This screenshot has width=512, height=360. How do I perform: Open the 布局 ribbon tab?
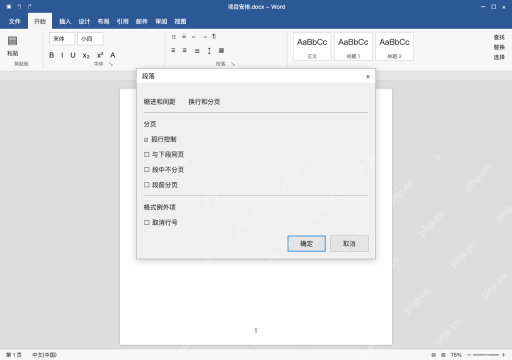pyautogui.click(x=103, y=21)
